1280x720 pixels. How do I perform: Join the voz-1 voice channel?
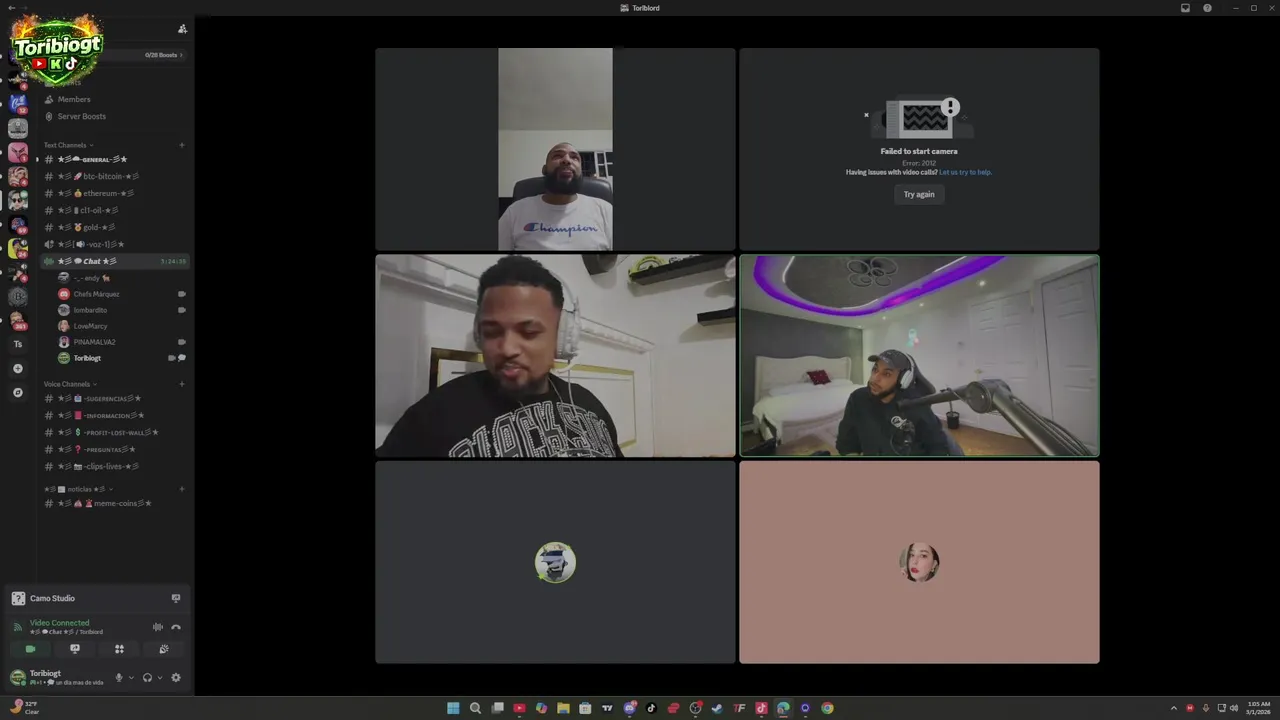114,244
